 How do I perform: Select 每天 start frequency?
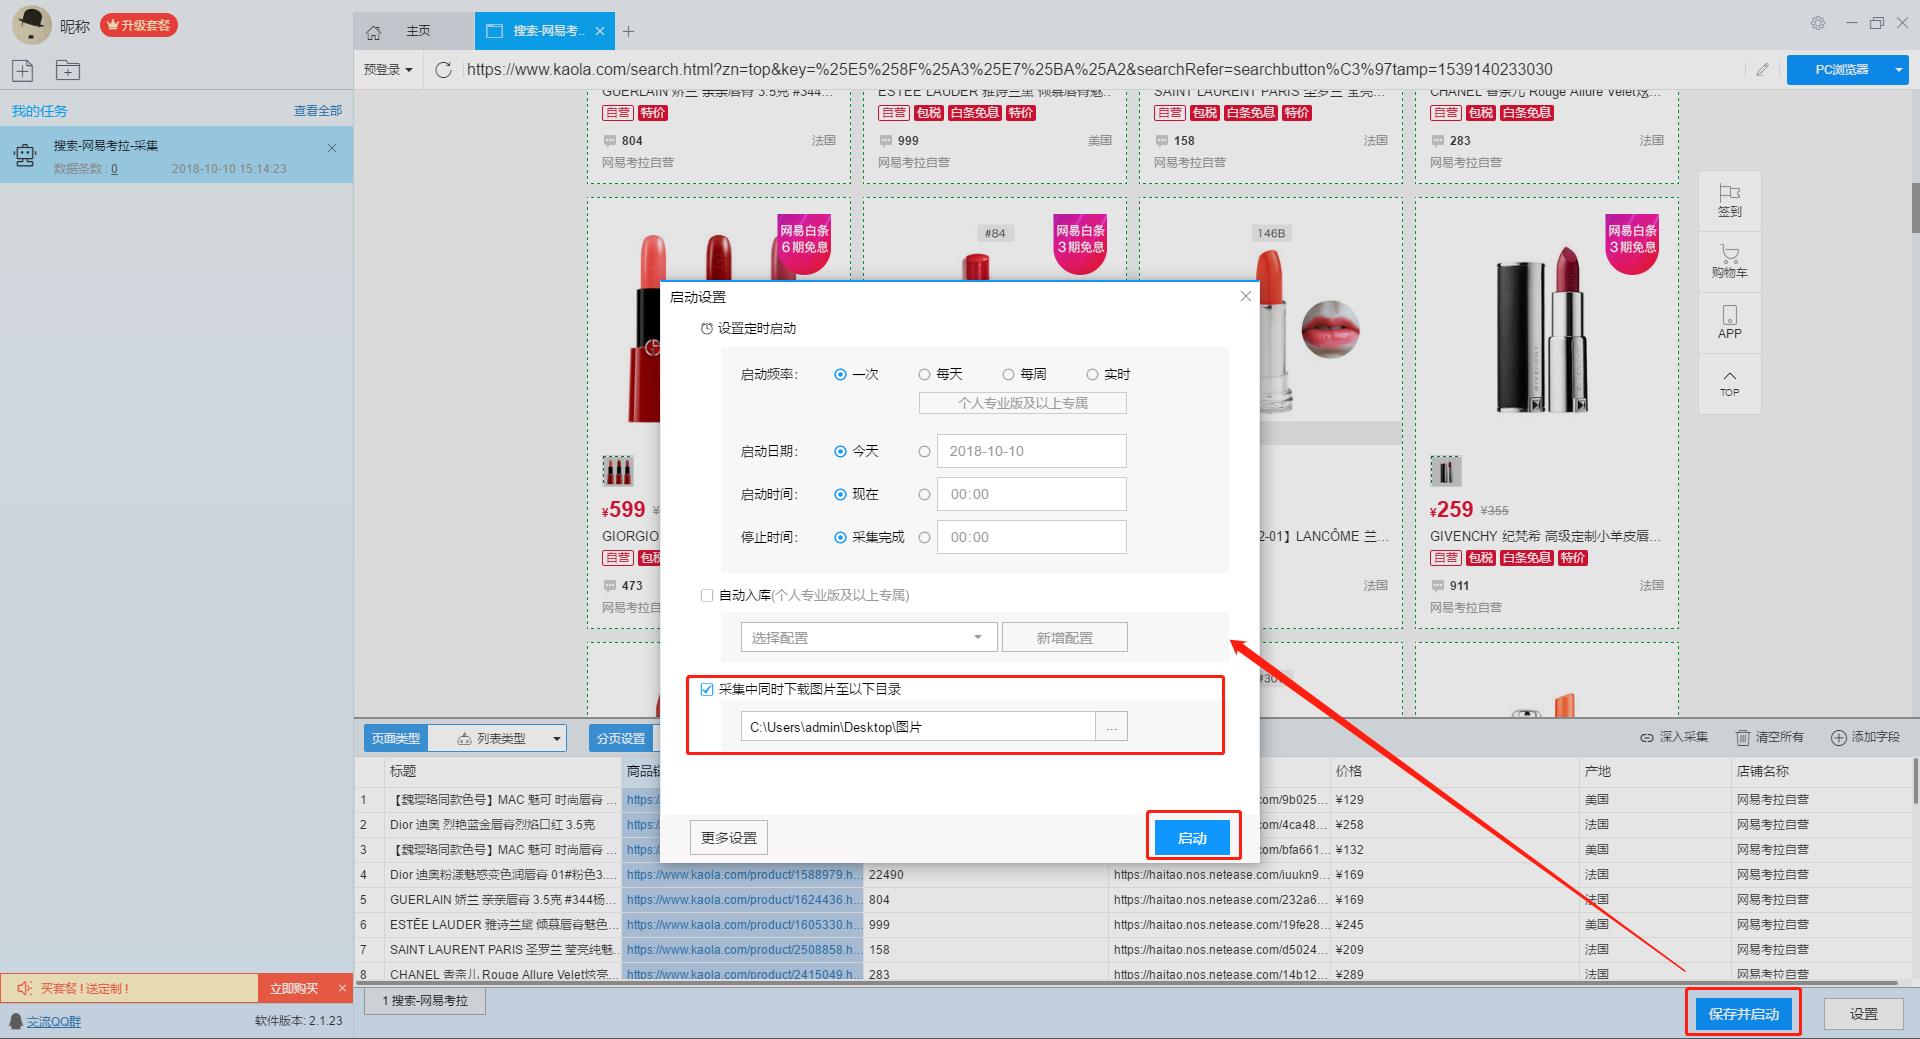[x=924, y=374]
